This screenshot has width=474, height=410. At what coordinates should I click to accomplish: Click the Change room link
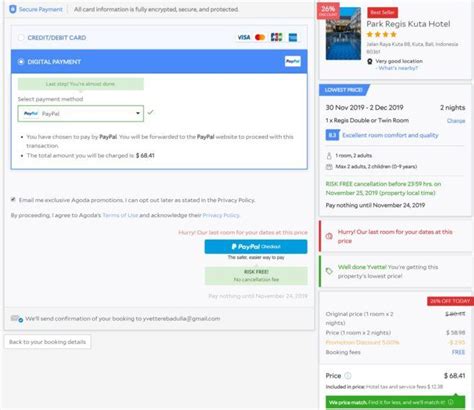click(456, 121)
